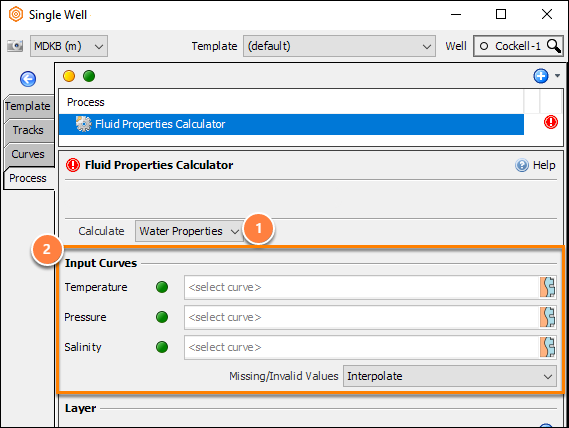Open the Calculate Water Properties dropdown

189,231
